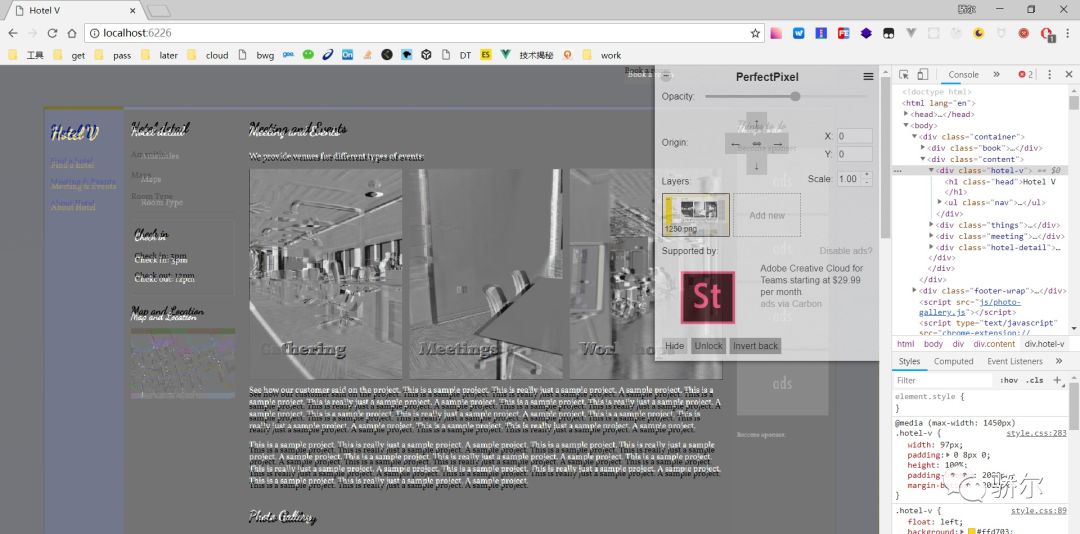
Task: Center overlay with the double-arrow origin button
Action: tap(756, 143)
